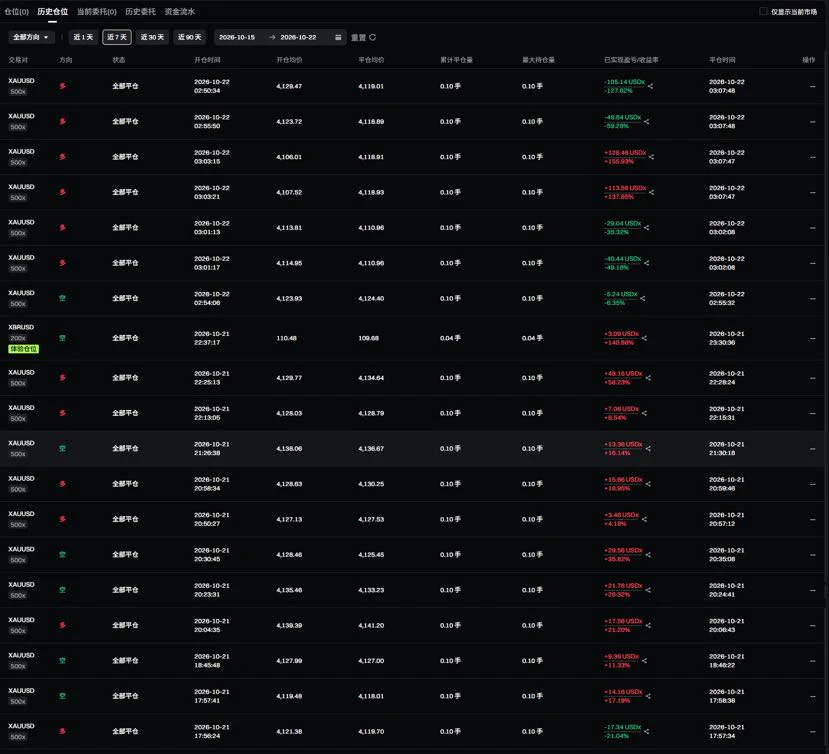Share the +13.36 USDx highlighted row trade
Screen dimensions: 829x754
click(x=648, y=448)
